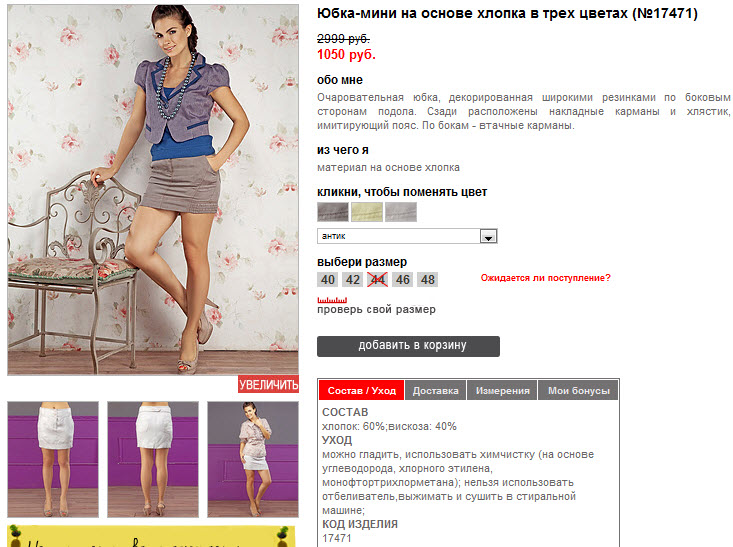Click the crossed-out size 44
The image size is (733, 547).
click(x=377, y=280)
